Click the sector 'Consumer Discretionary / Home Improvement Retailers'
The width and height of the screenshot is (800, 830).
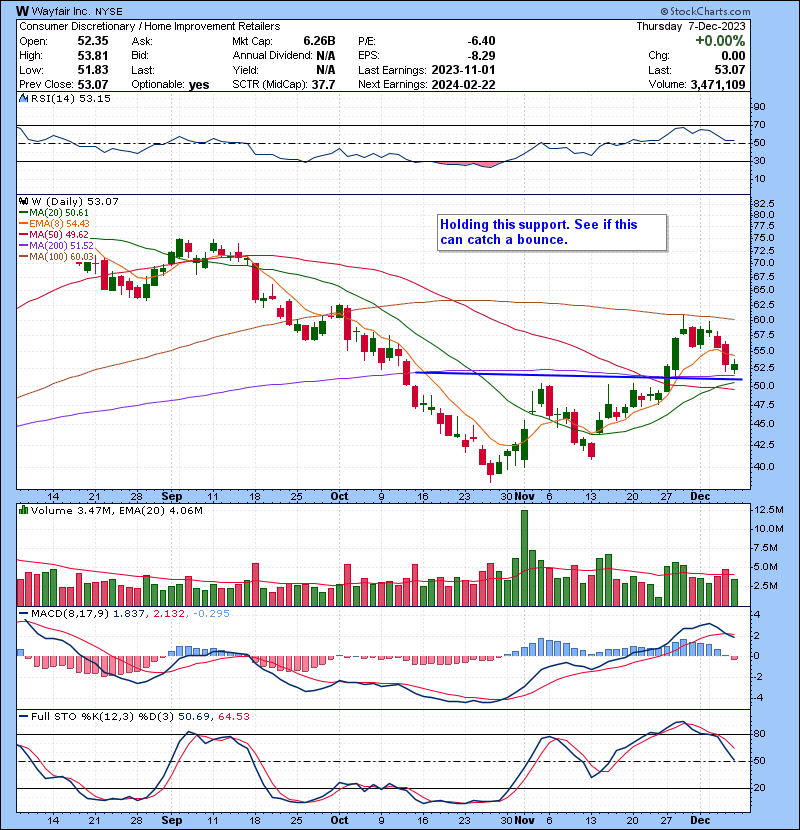[150, 26]
